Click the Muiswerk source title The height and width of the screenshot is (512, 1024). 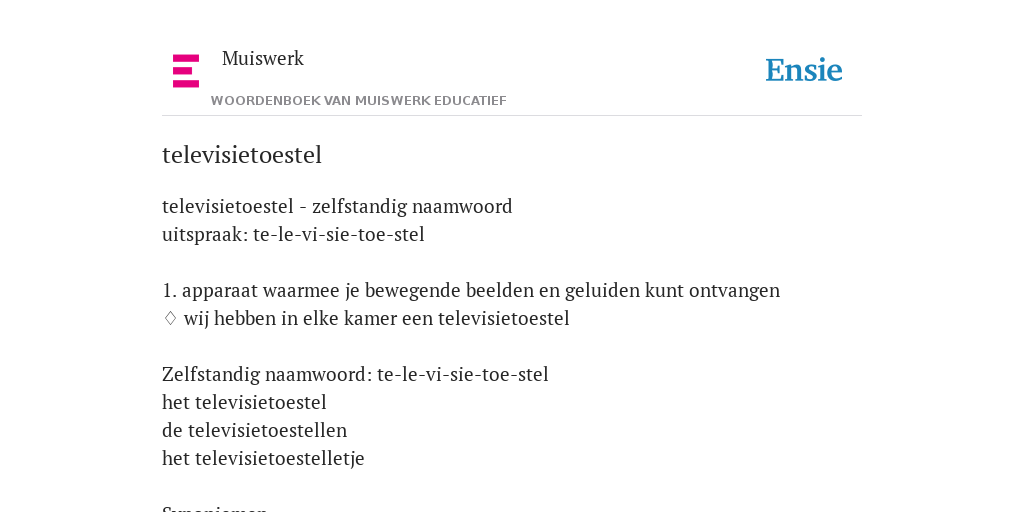point(263,58)
